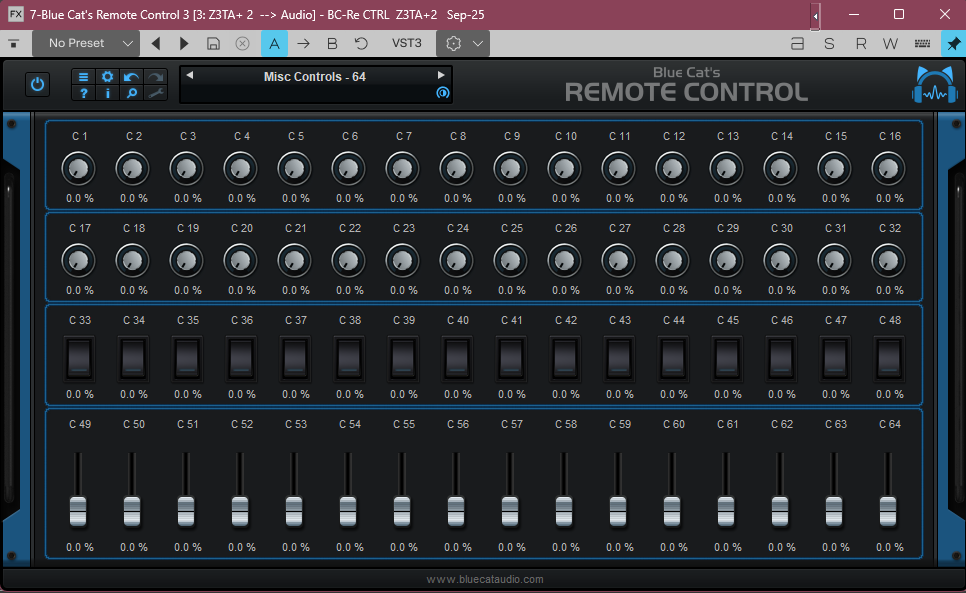The height and width of the screenshot is (593, 966).
Task: Open the www.bluecataudio.com link
Action: (485, 579)
